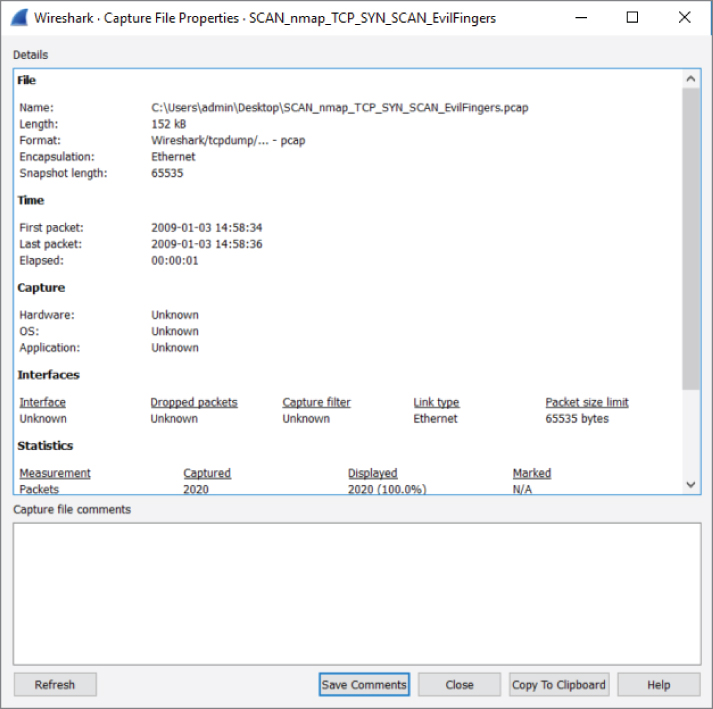Image resolution: width=713 pixels, height=709 pixels.
Task: Click the 65535 bytes packet size value
Action: pos(577,419)
